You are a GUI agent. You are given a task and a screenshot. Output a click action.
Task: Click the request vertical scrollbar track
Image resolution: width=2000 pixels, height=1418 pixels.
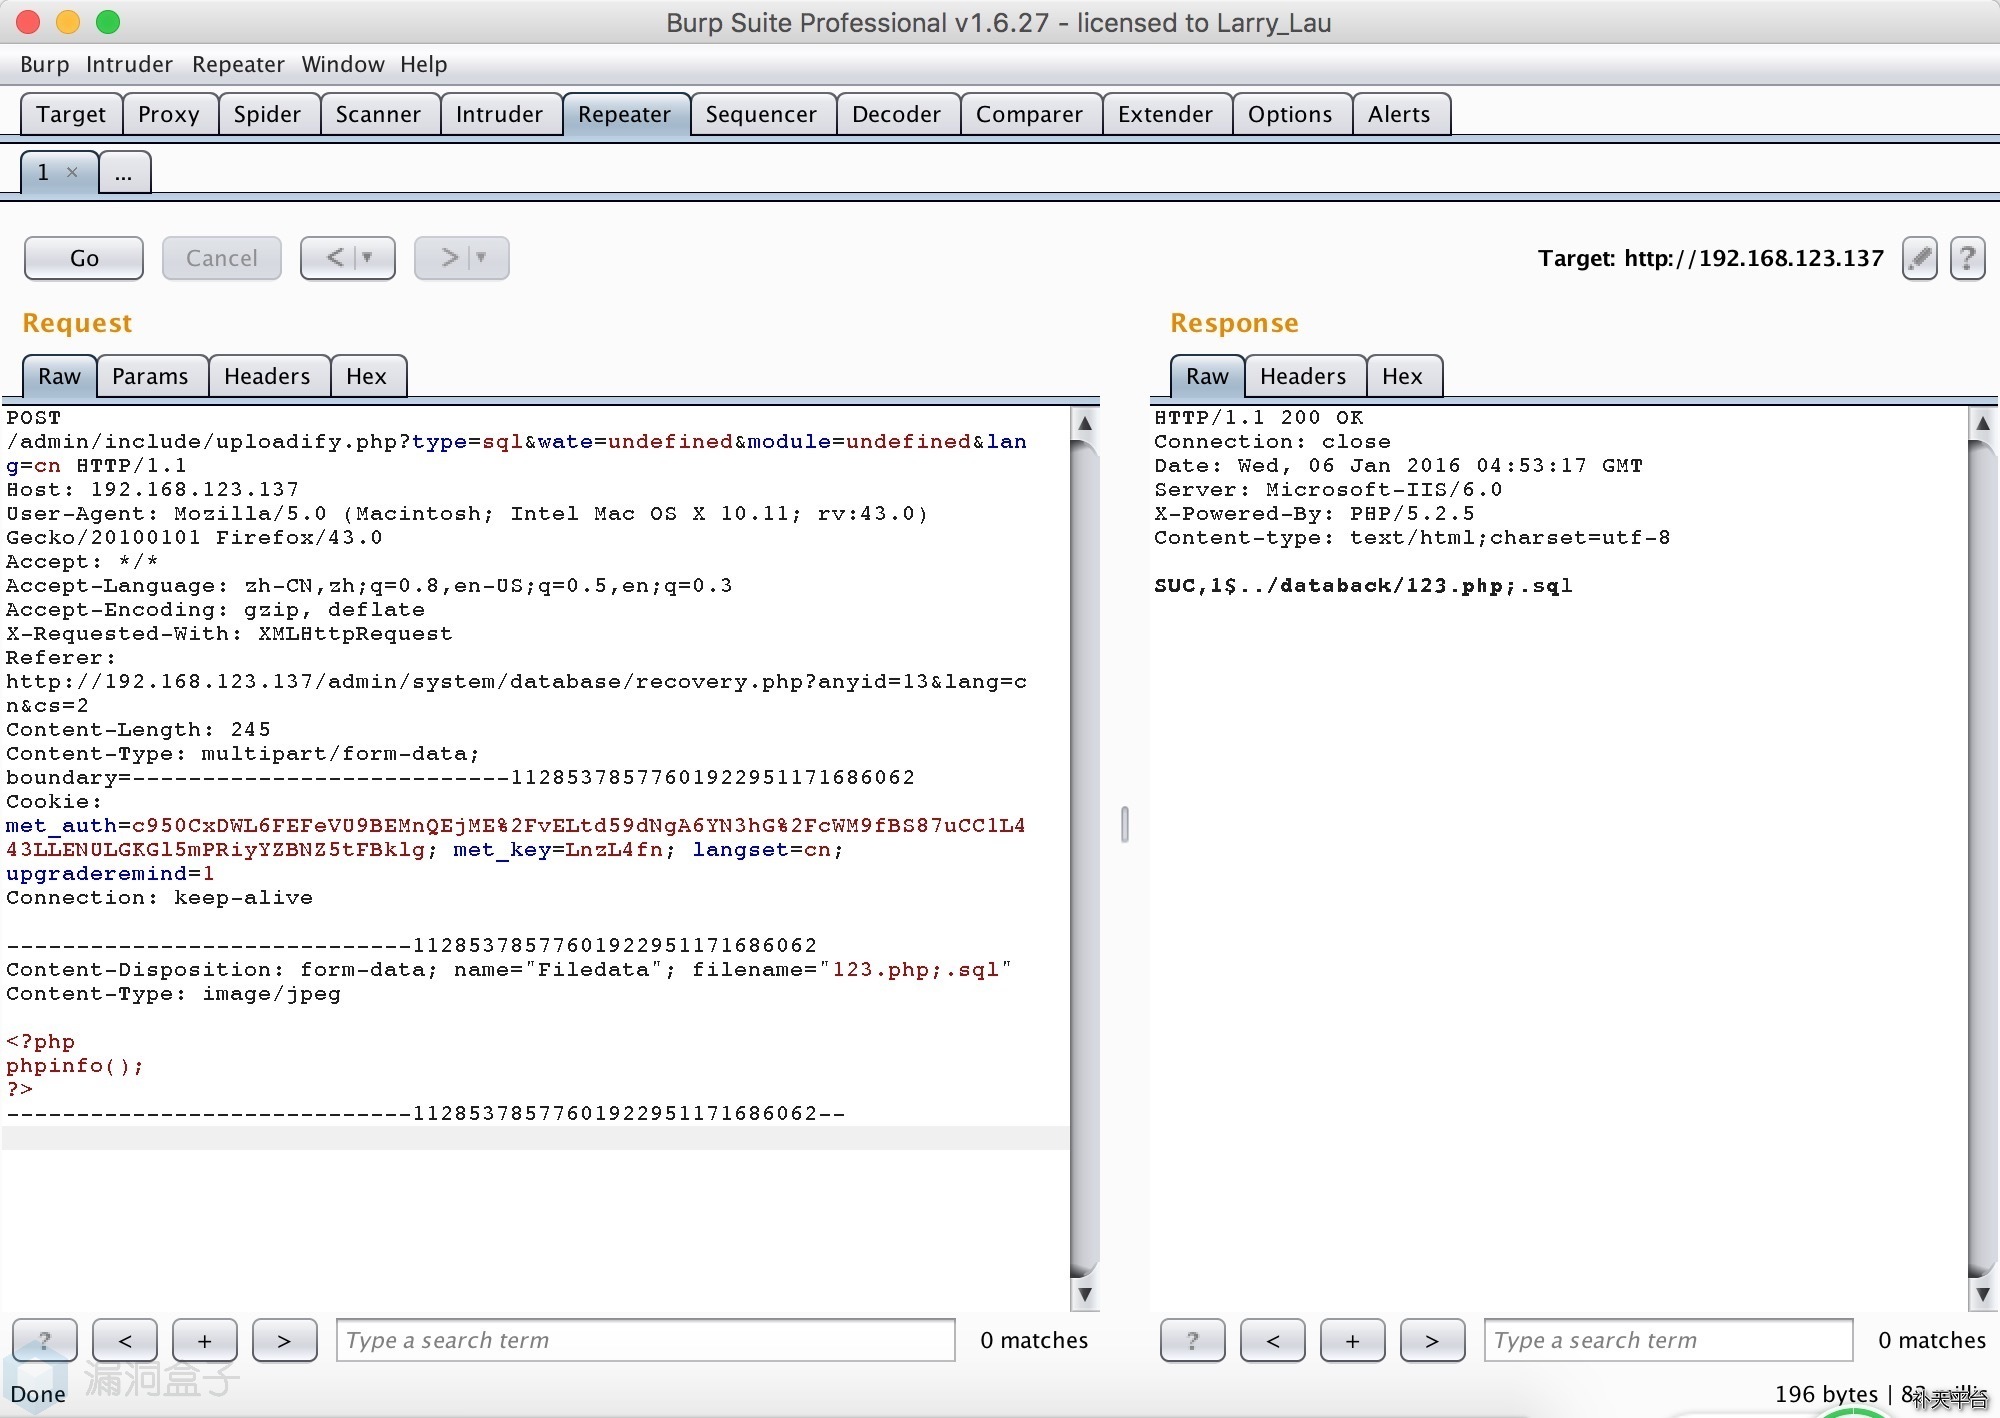pyautogui.click(x=1085, y=860)
